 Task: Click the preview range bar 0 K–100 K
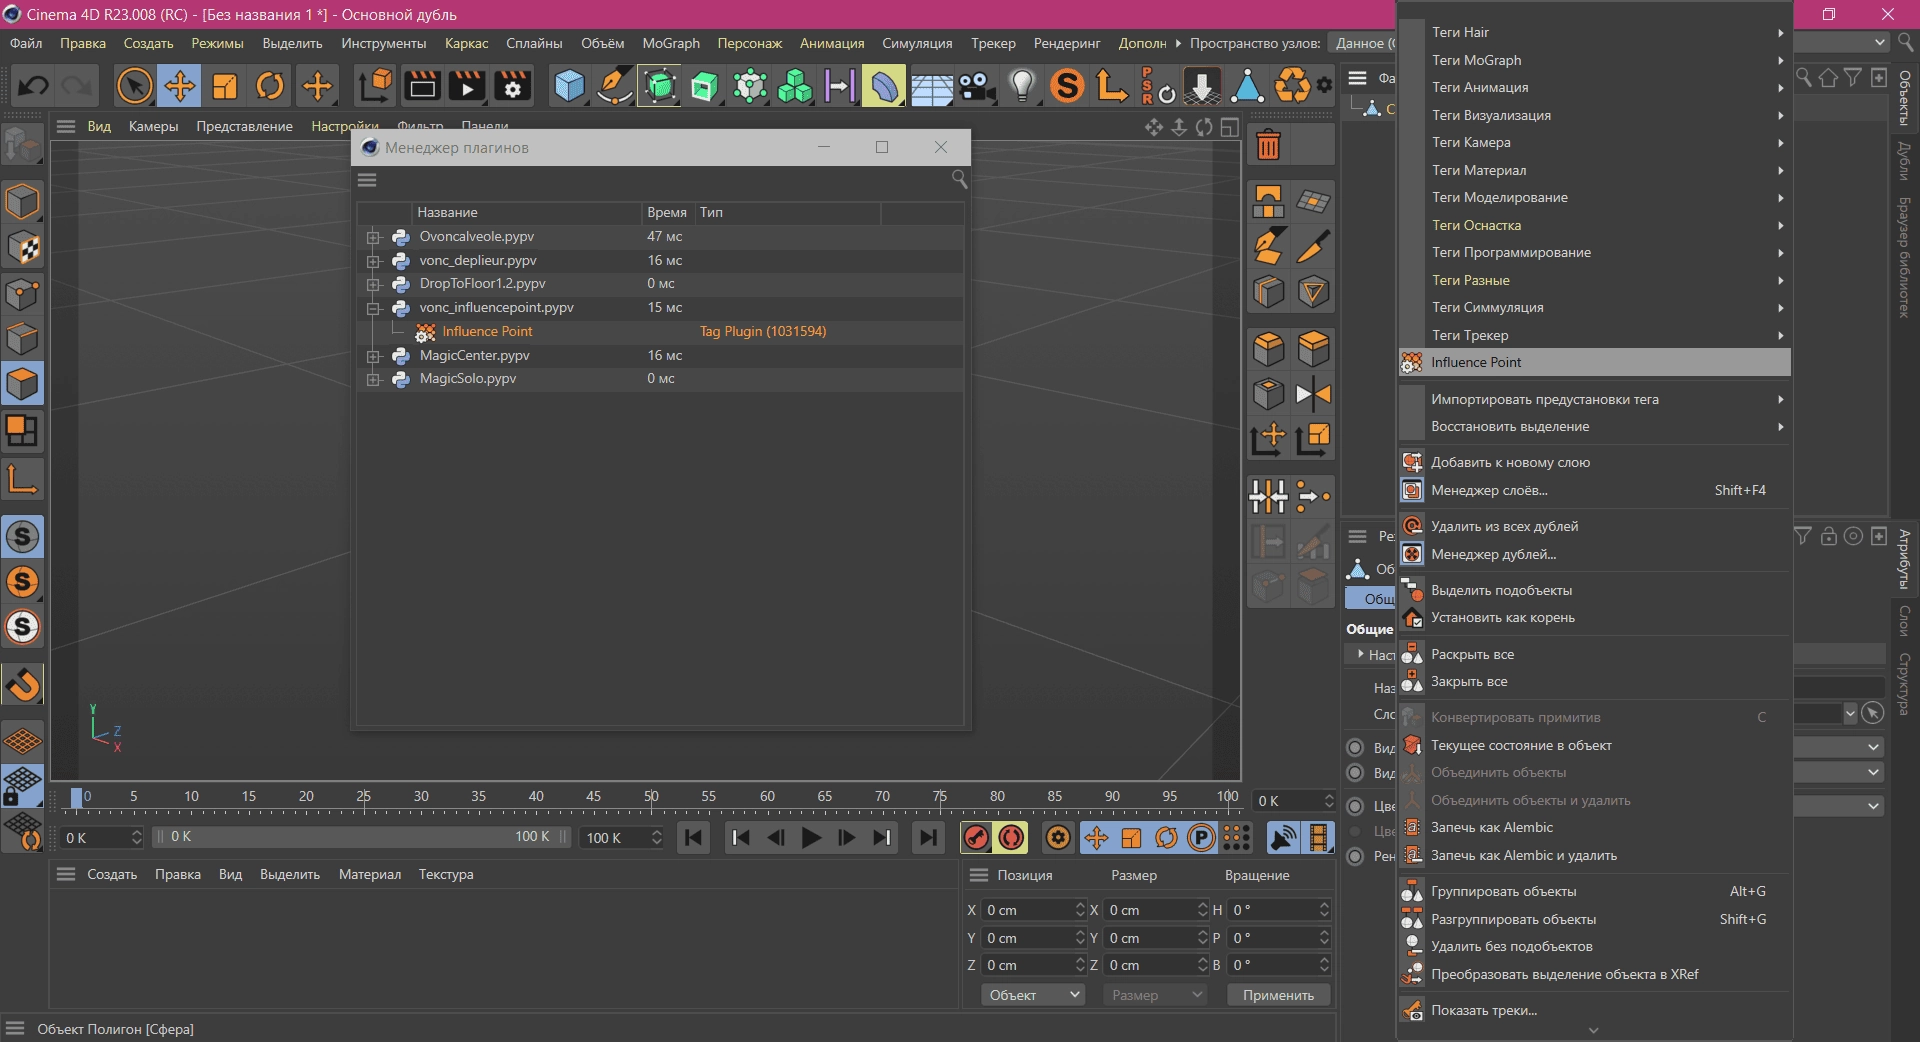pos(361,837)
